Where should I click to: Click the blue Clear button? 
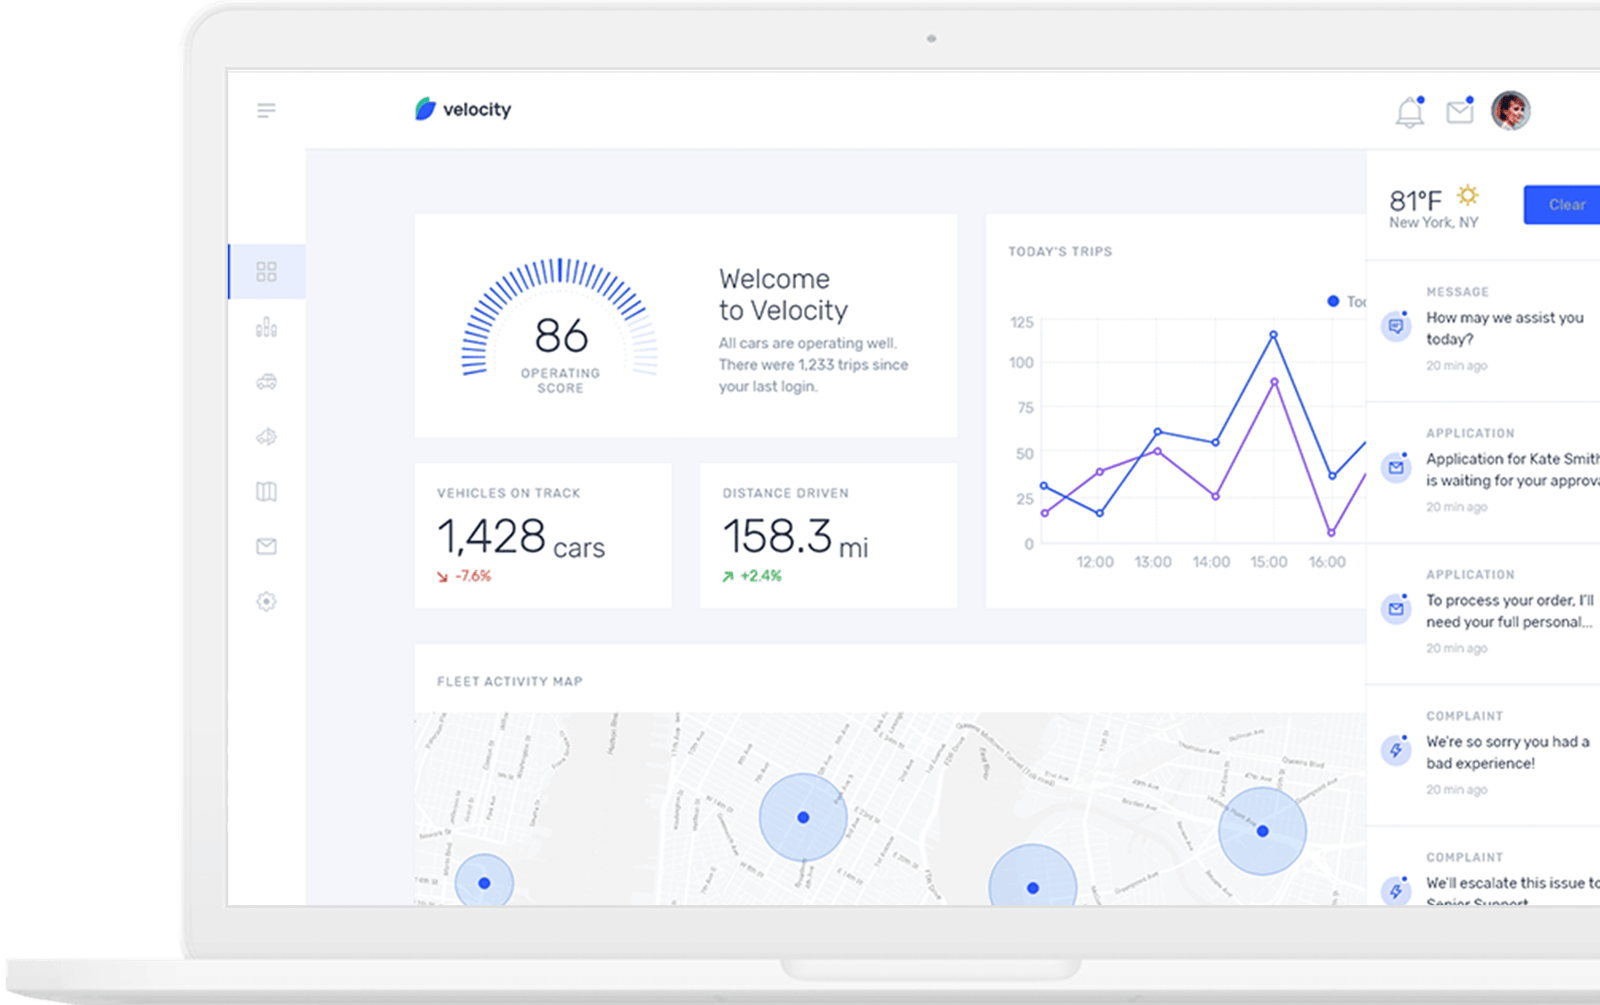(1562, 205)
